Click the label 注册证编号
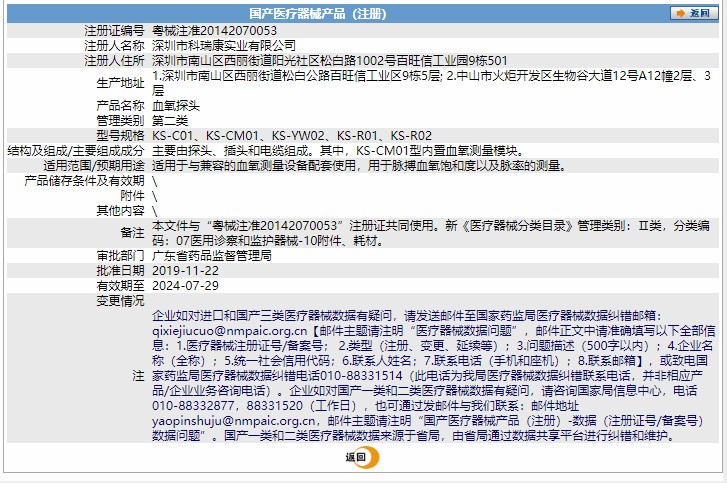This screenshot has width=727, height=483. point(114,31)
